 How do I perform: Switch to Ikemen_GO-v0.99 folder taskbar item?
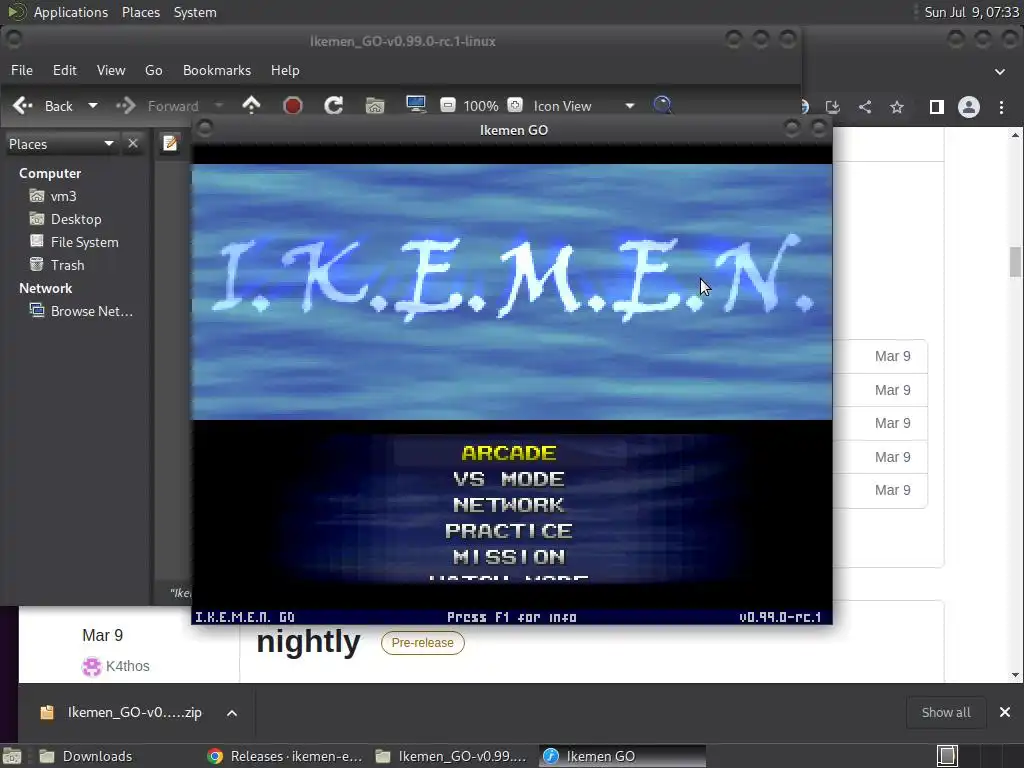click(x=451, y=756)
